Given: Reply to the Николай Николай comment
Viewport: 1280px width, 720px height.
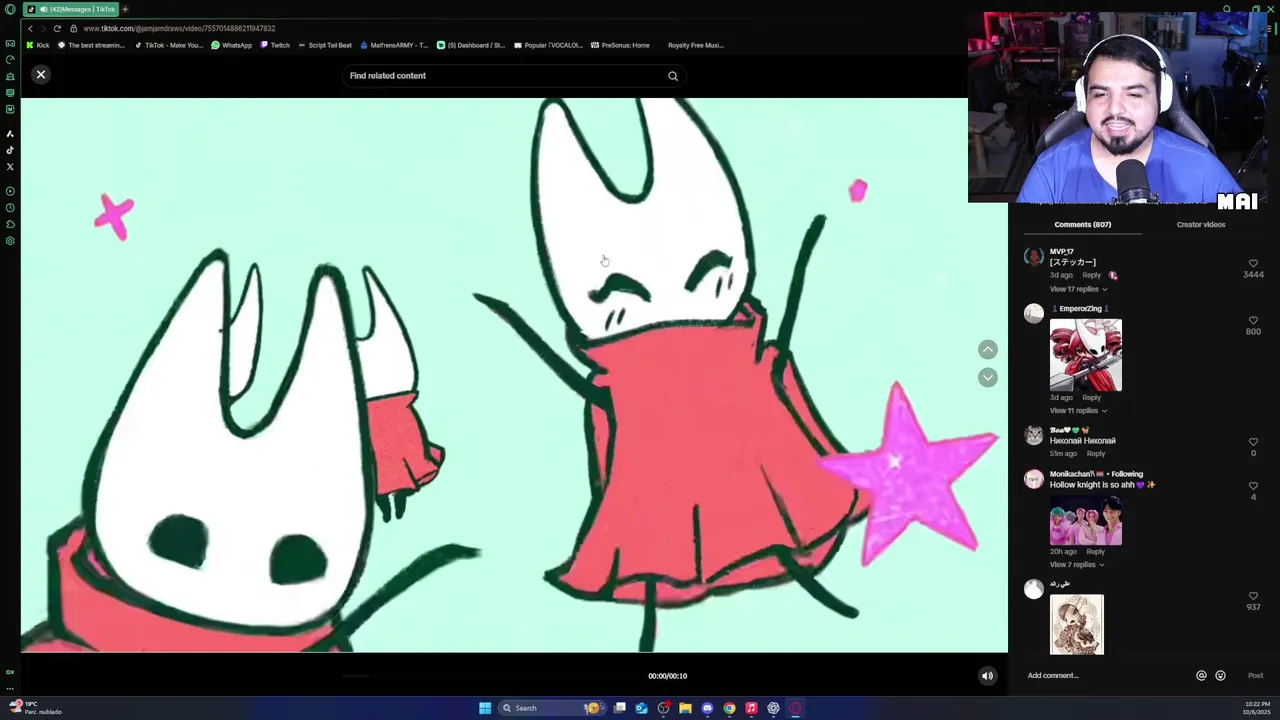Looking at the screenshot, I should 1096,454.
